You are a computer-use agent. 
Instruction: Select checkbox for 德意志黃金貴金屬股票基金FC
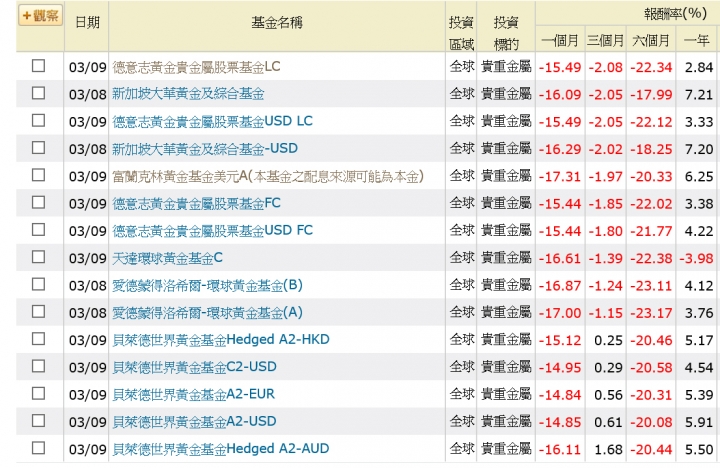pyautogui.click(x=39, y=203)
